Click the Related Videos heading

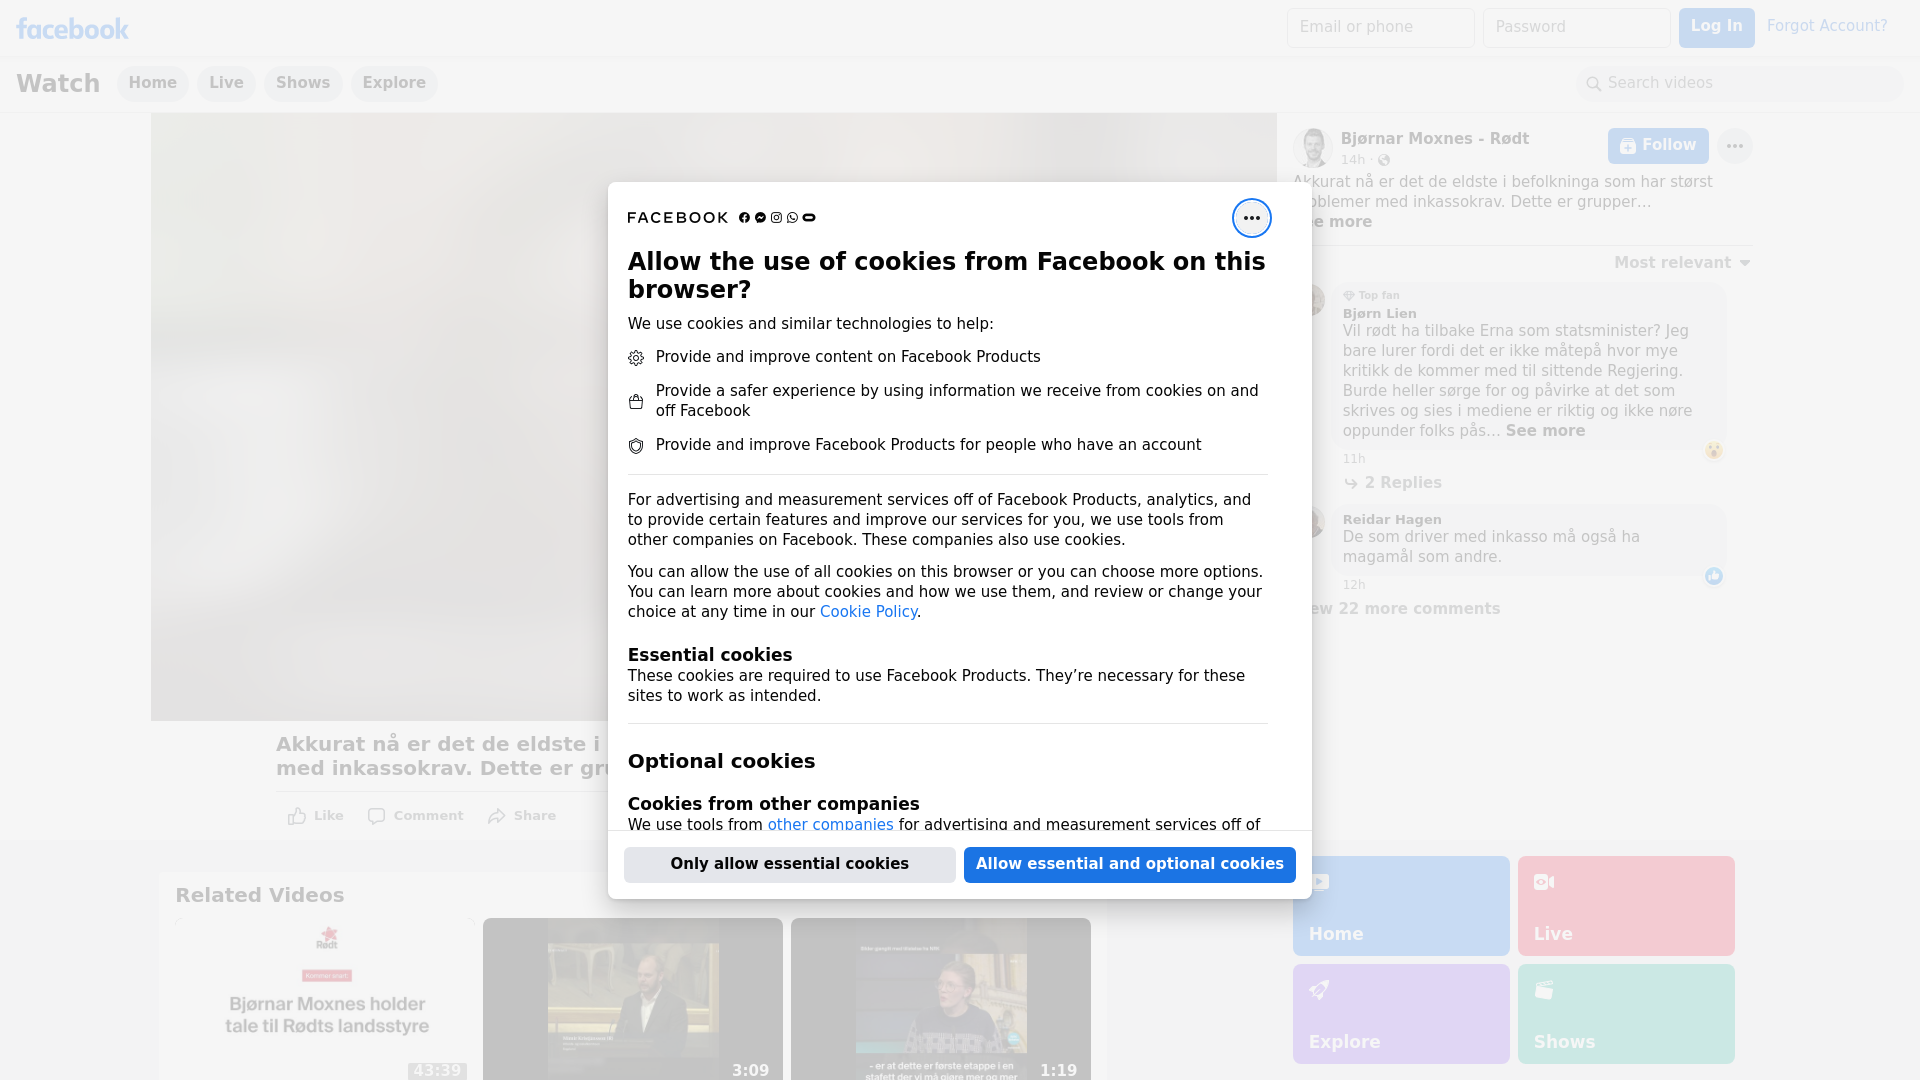point(260,896)
